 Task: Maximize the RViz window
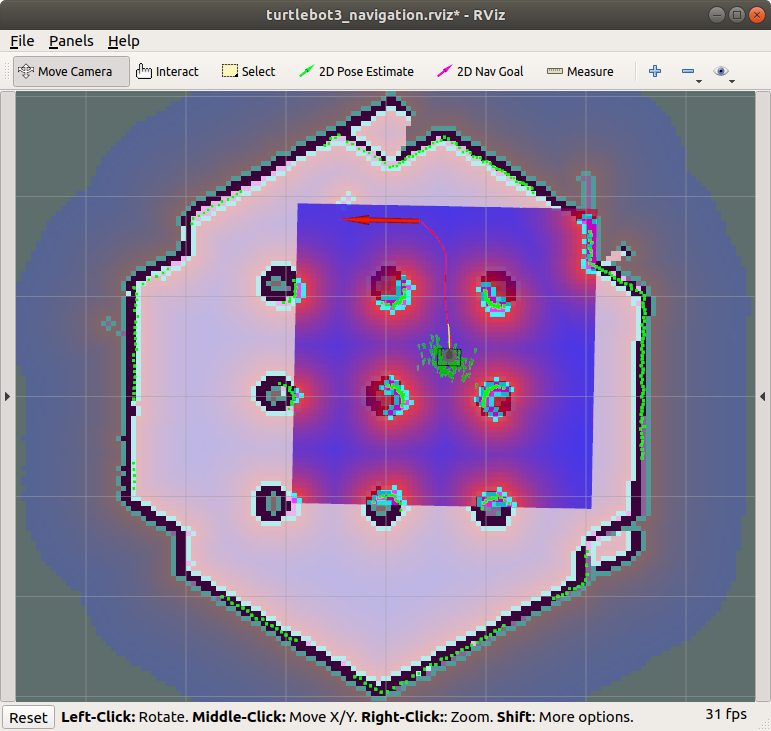(x=737, y=14)
